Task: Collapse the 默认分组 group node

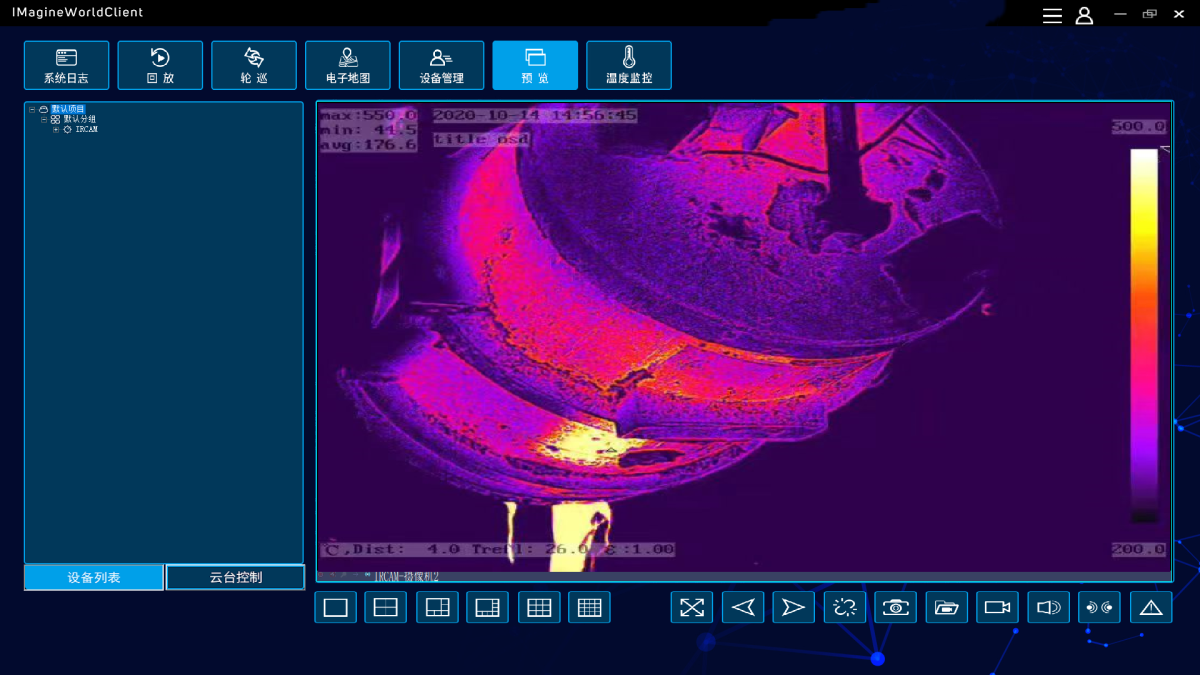Action: [44, 119]
